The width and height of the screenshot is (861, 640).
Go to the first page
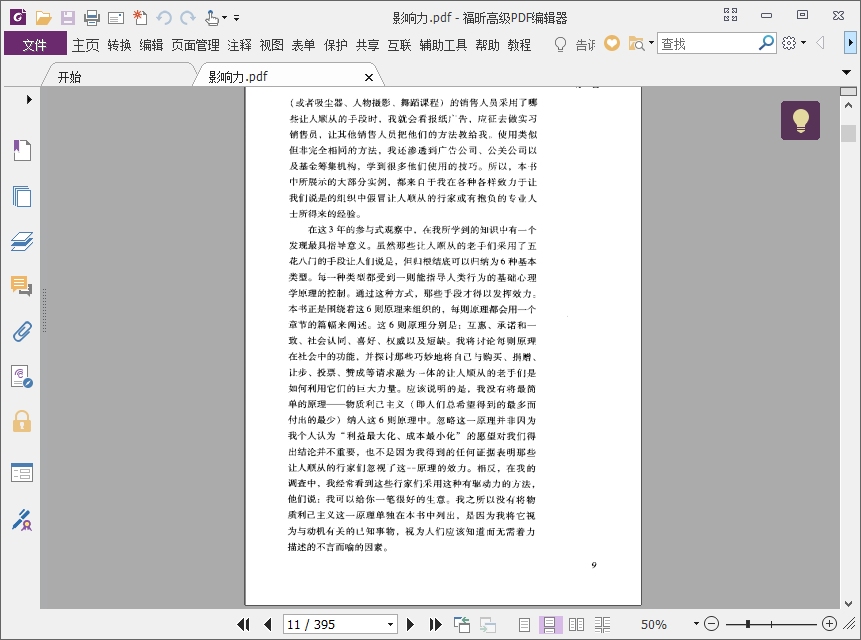coord(243,624)
